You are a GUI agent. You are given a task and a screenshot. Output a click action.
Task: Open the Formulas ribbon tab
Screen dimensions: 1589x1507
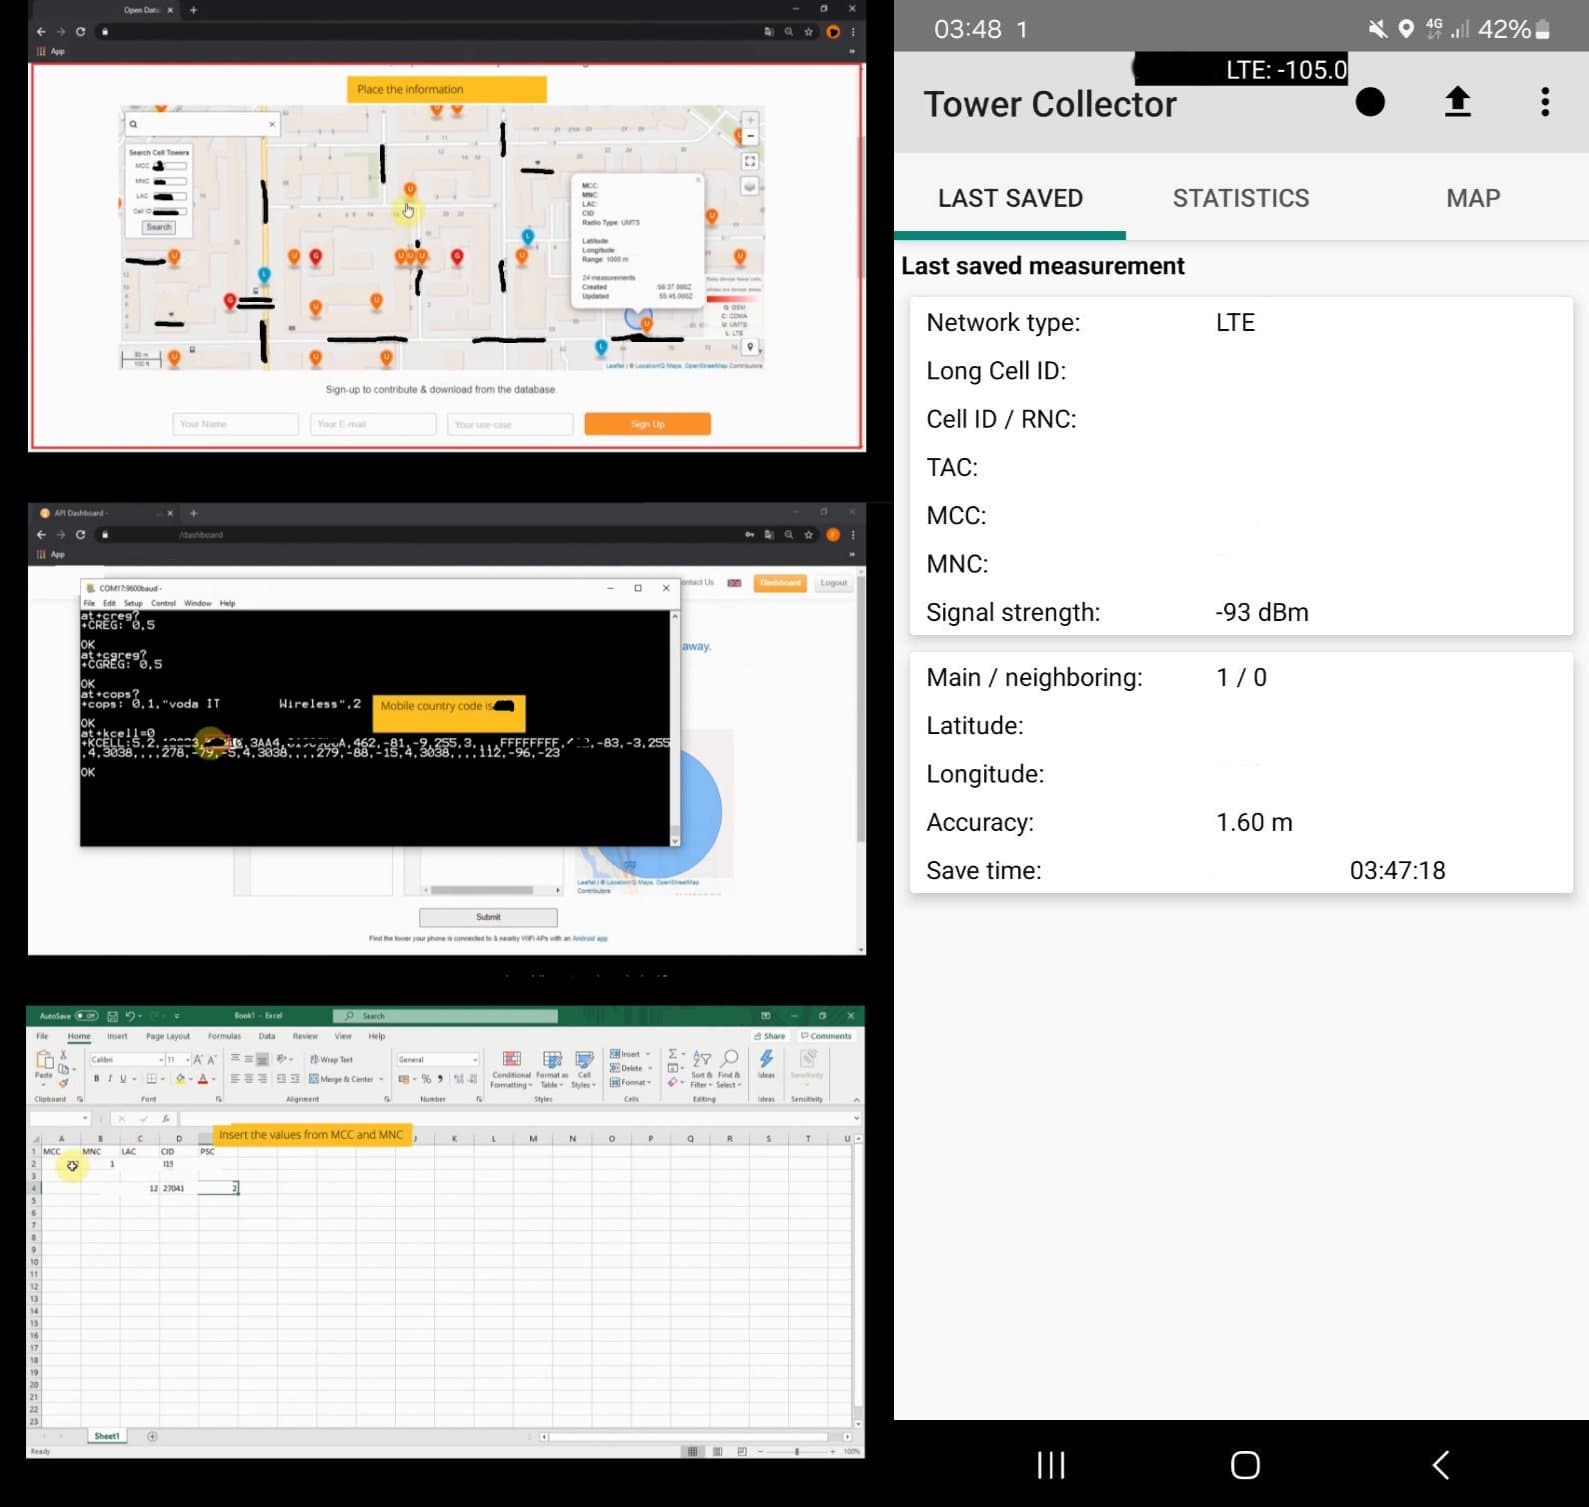pyautogui.click(x=224, y=1036)
